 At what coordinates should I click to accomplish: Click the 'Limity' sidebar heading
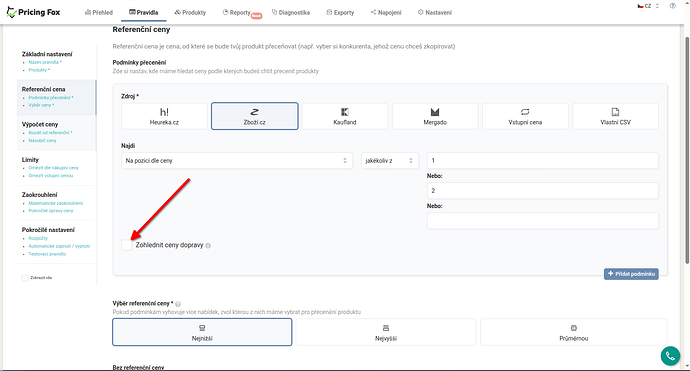tap(30, 160)
